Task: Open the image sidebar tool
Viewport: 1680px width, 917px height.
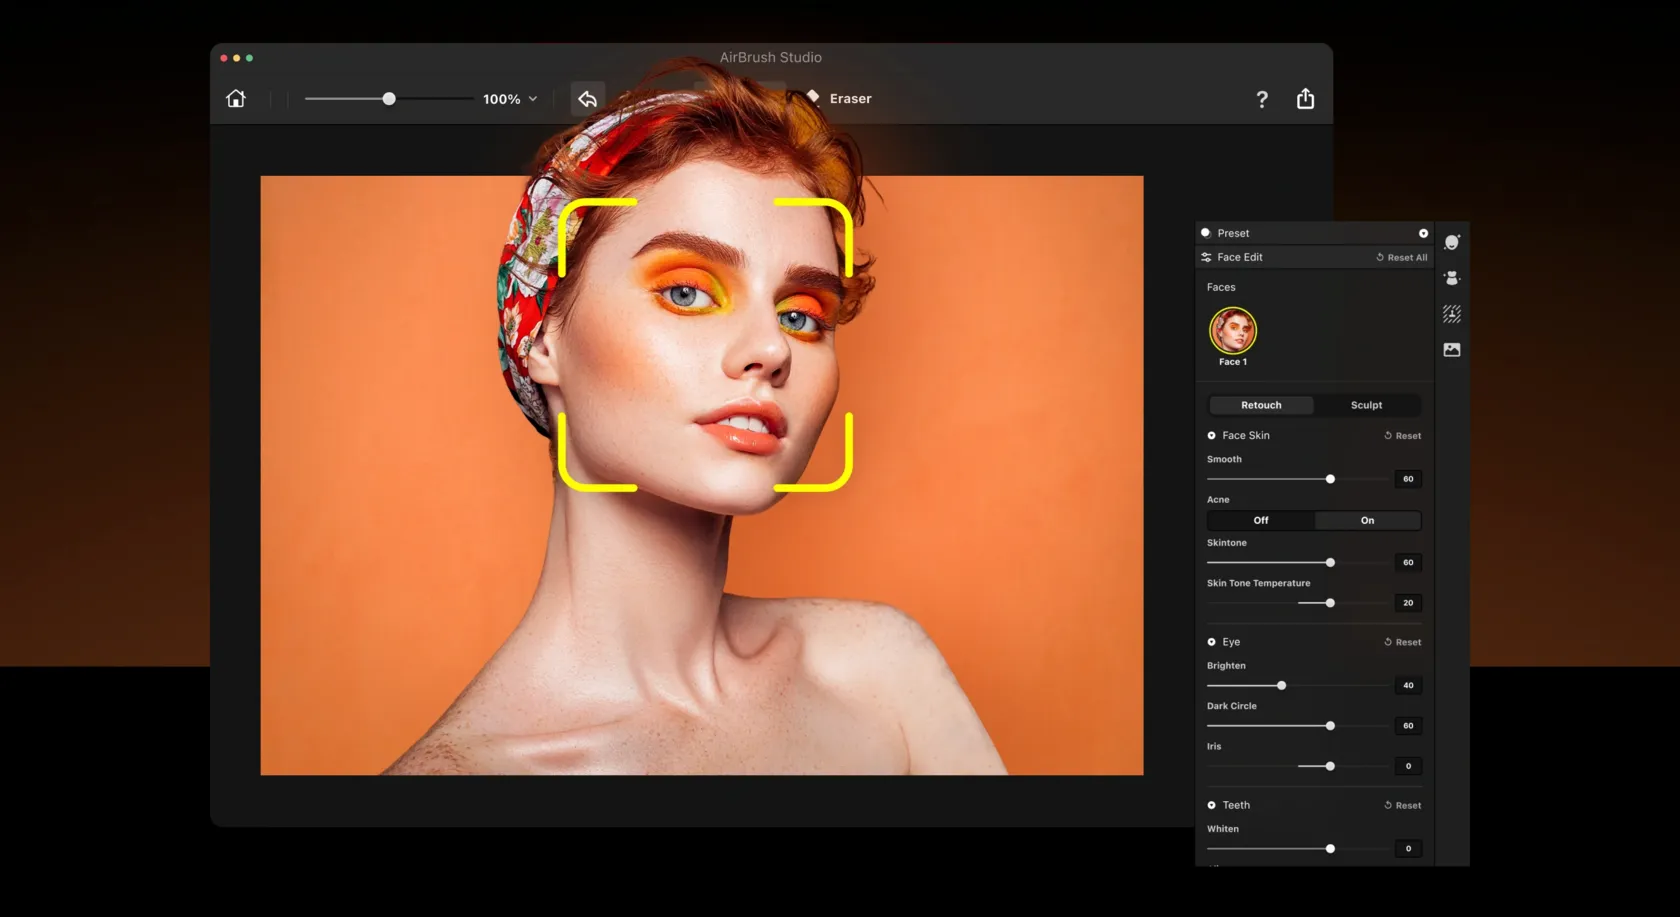Action: point(1452,350)
